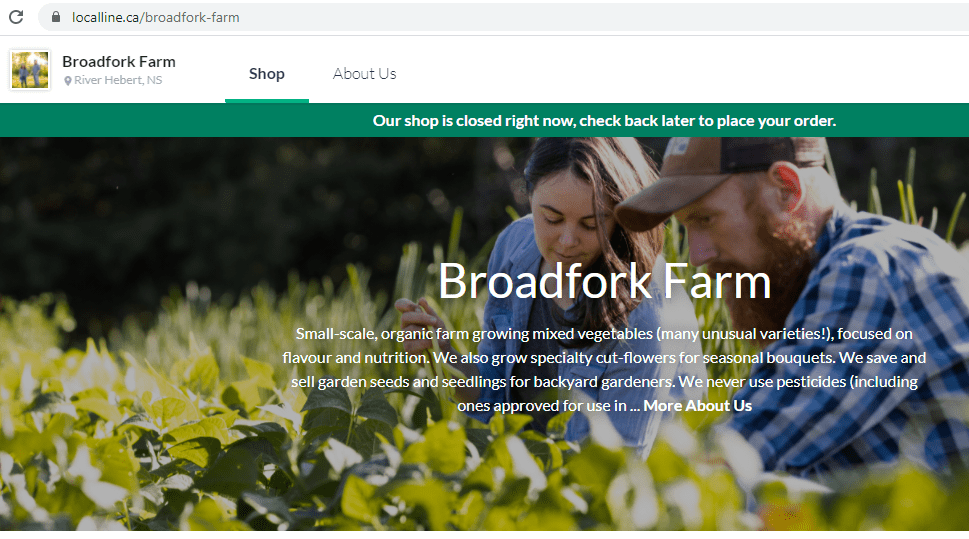Click the Broadfork Farm name in header
The image size is (969, 539).
tap(119, 62)
